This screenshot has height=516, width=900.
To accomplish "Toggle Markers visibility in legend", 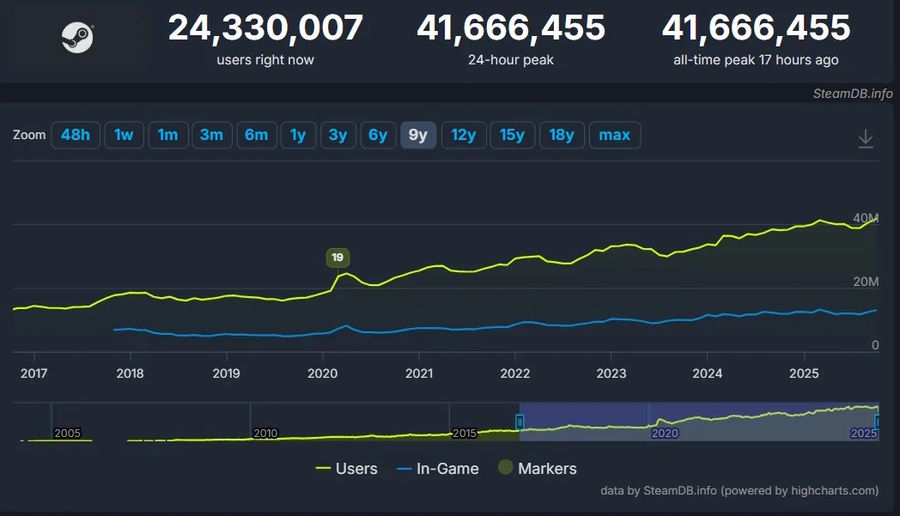I will [536, 468].
